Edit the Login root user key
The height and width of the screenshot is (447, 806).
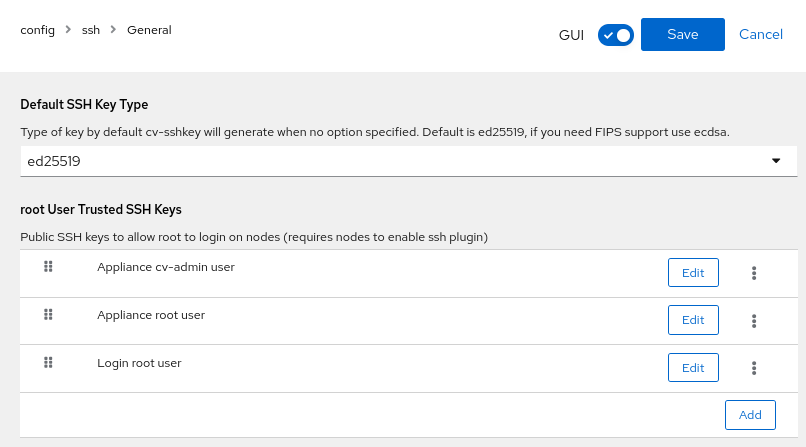click(x=693, y=368)
